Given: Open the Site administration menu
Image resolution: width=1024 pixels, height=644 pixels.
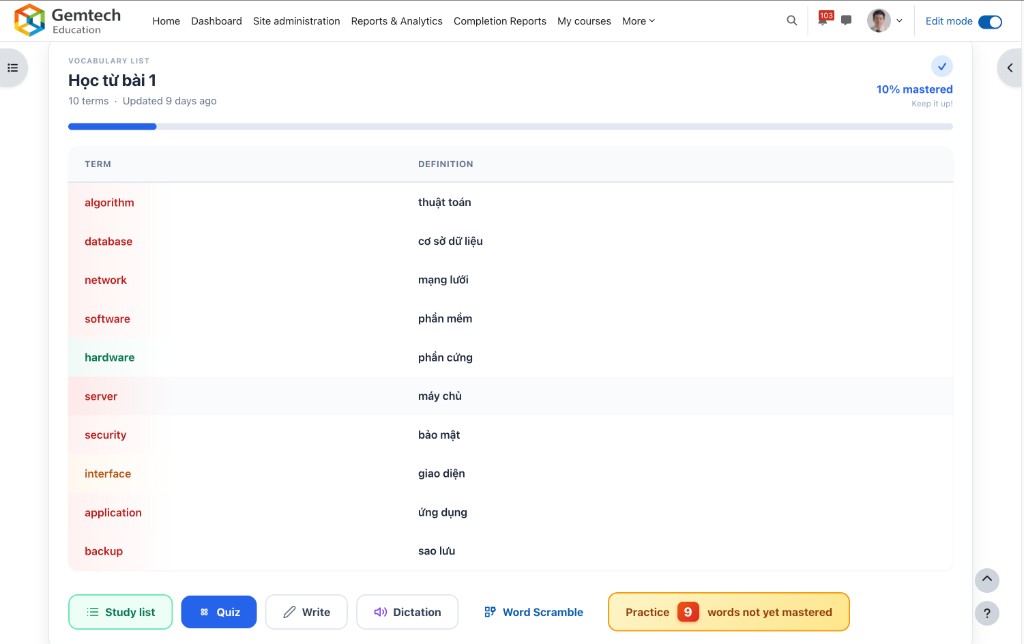Looking at the screenshot, I should (x=296, y=20).
